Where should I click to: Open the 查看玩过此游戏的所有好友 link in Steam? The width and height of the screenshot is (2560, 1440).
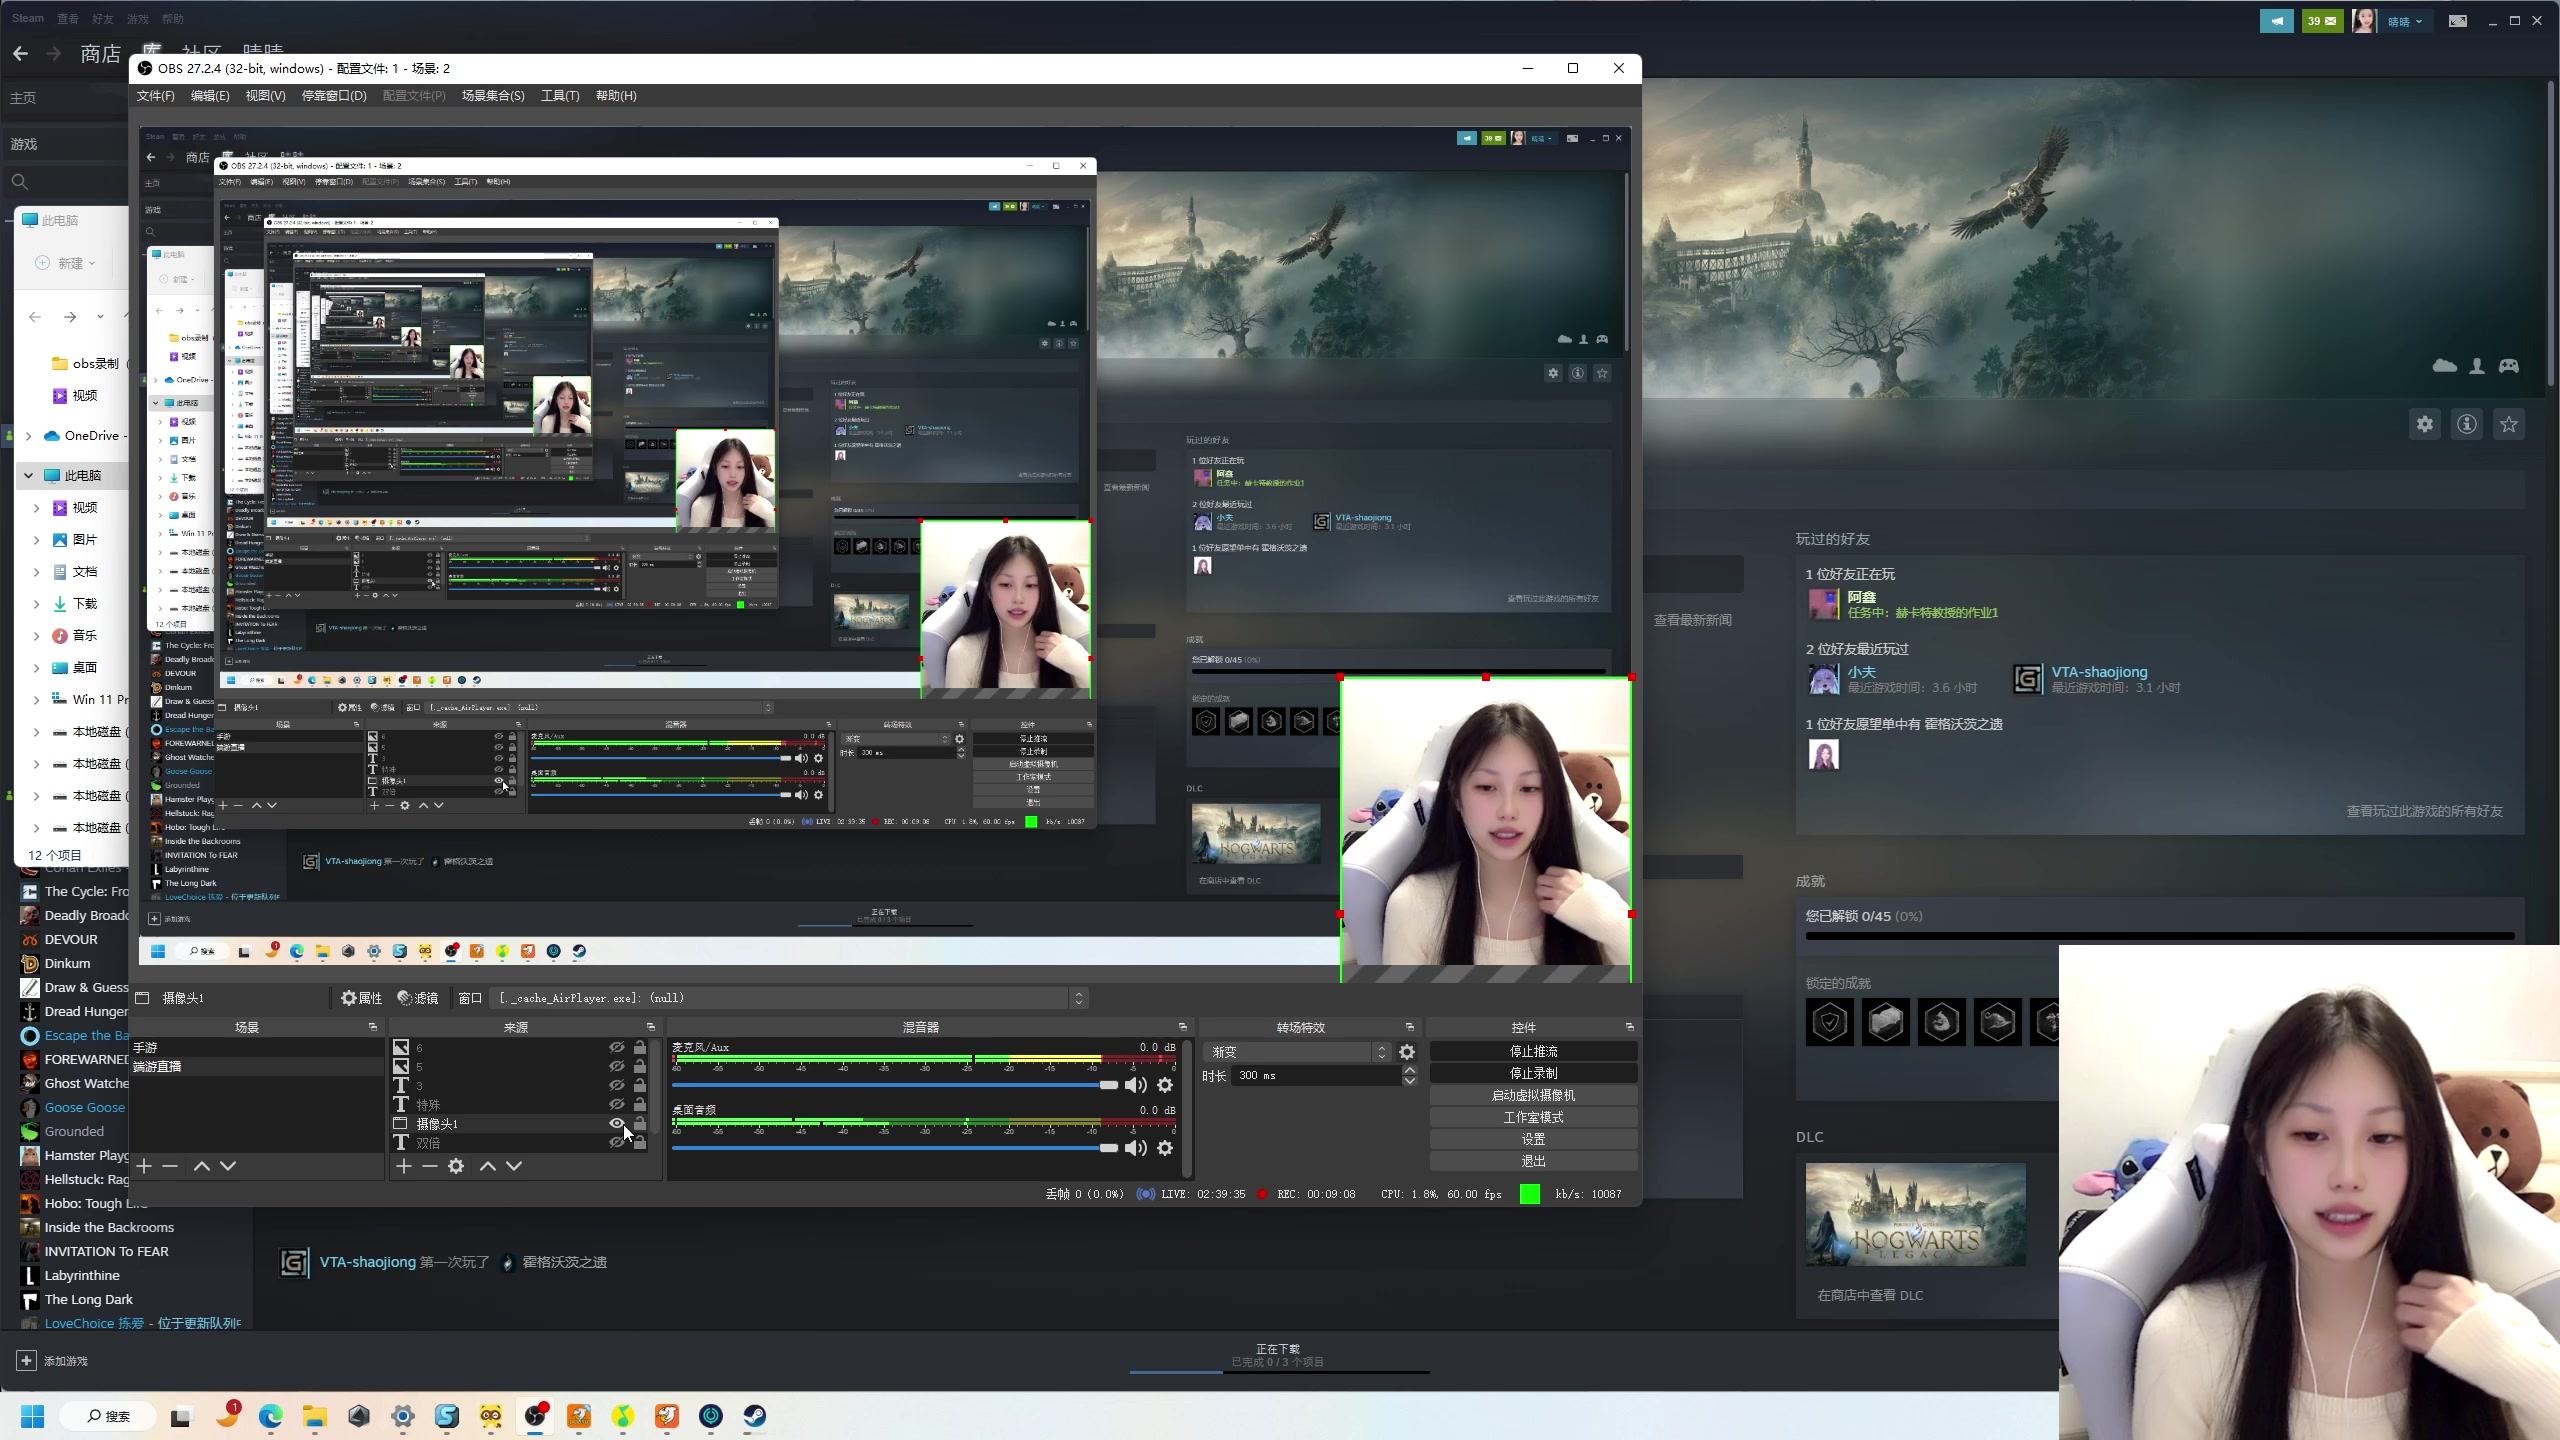(x=2424, y=812)
